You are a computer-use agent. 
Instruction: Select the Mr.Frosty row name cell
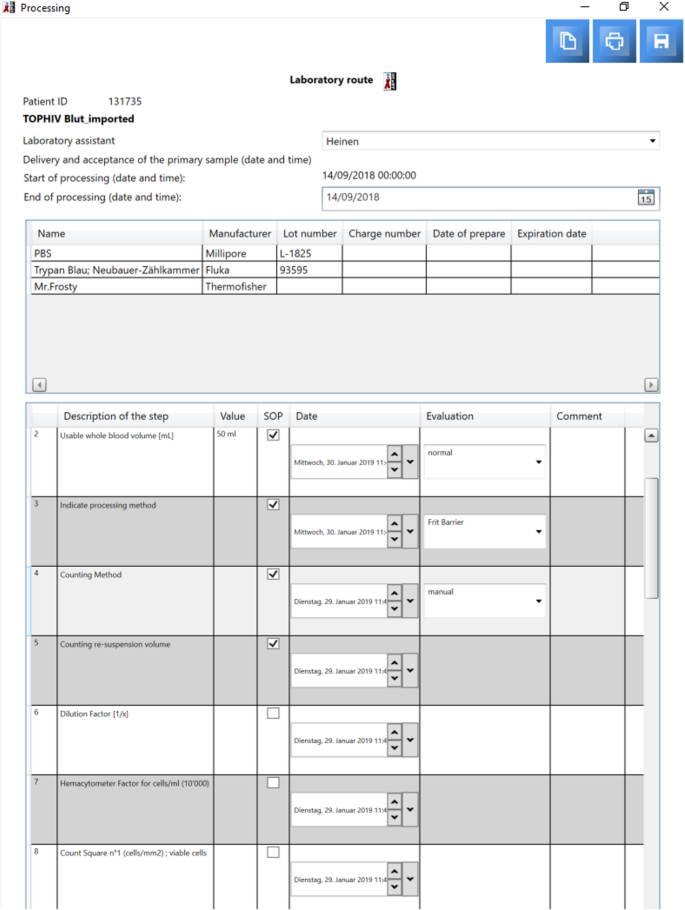[117, 287]
